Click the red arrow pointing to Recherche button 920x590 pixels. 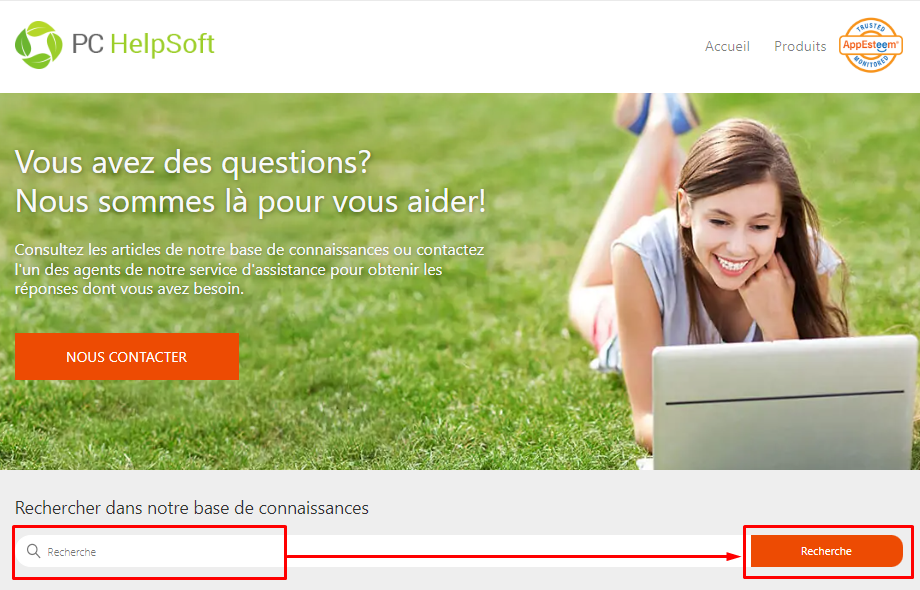(514, 556)
